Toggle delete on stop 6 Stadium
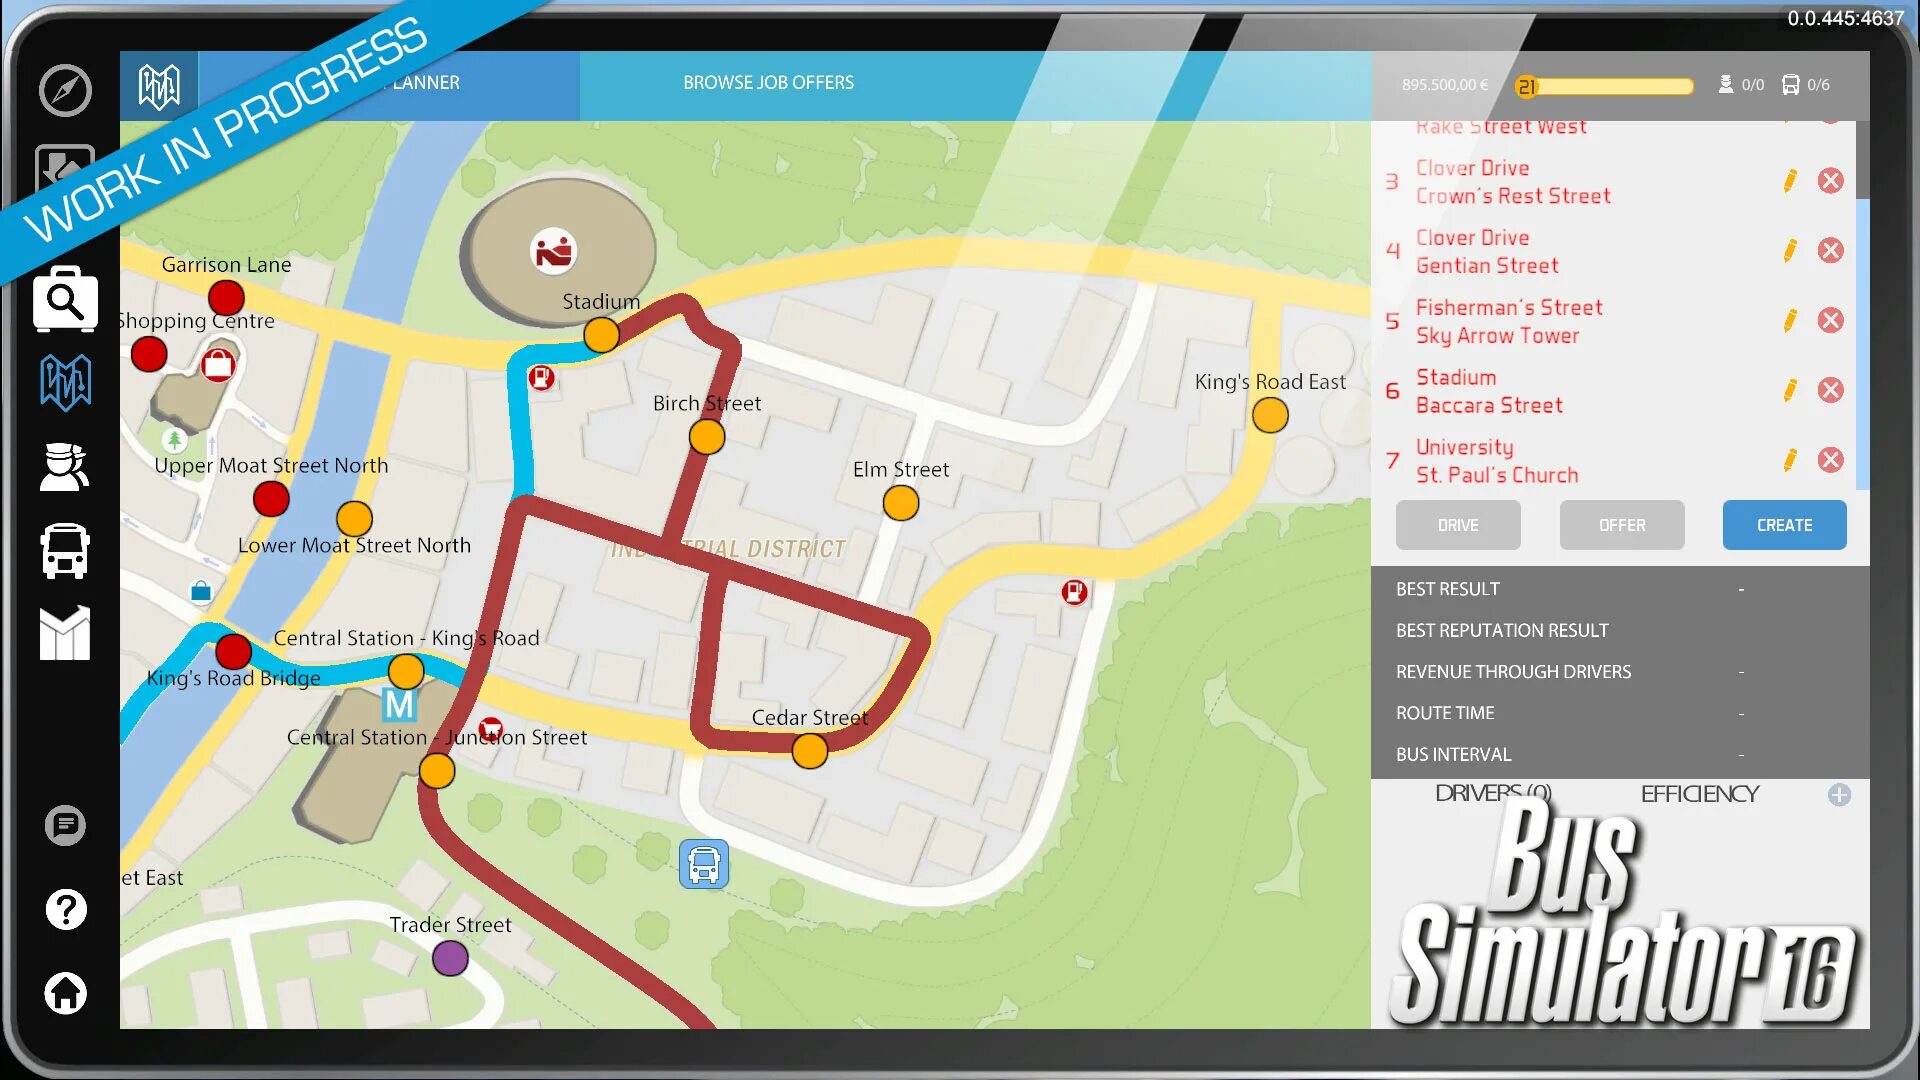This screenshot has width=1920, height=1080. pyautogui.click(x=1830, y=389)
